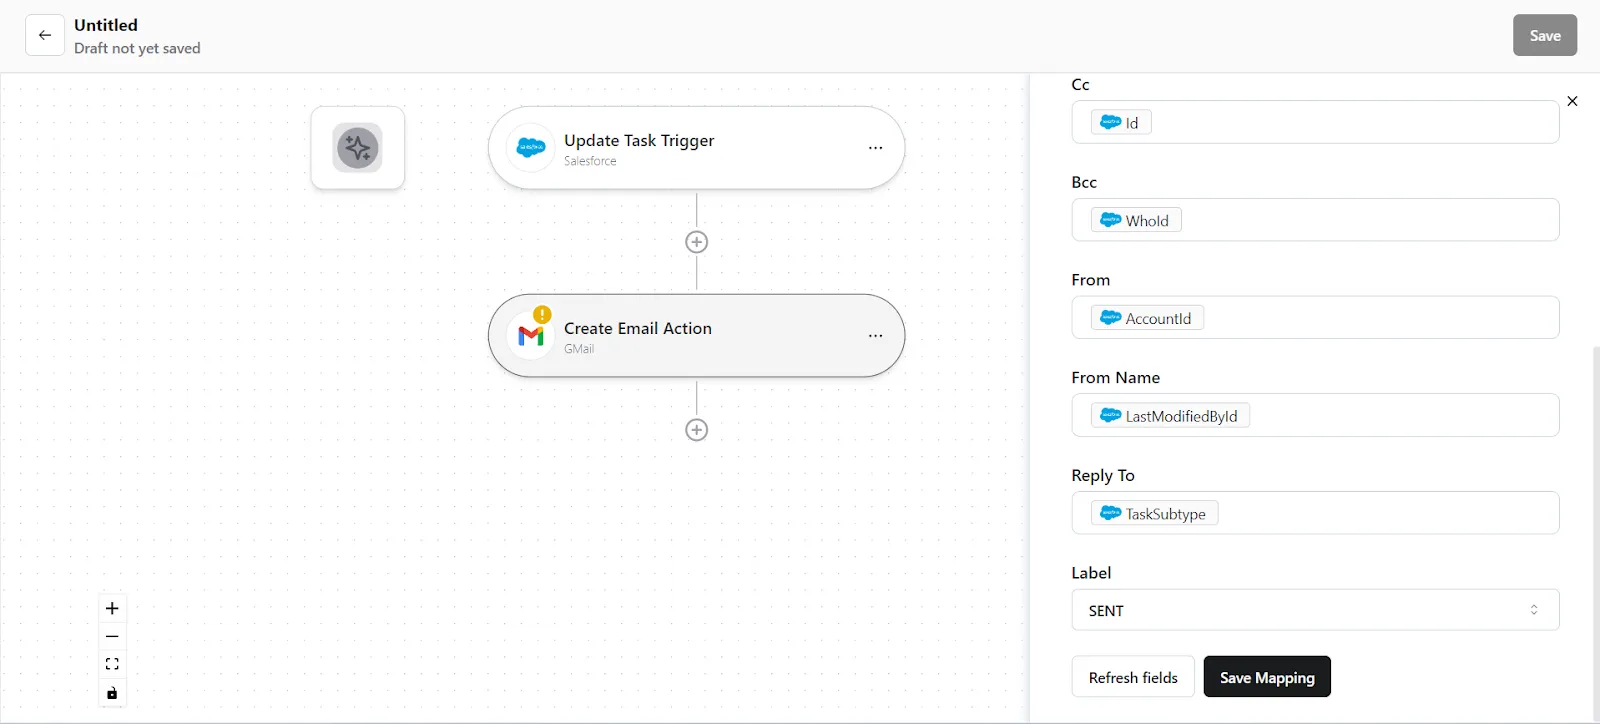Select the Update Task Trigger node
This screenshot has height=724, width=1600.
click(696, 148)
